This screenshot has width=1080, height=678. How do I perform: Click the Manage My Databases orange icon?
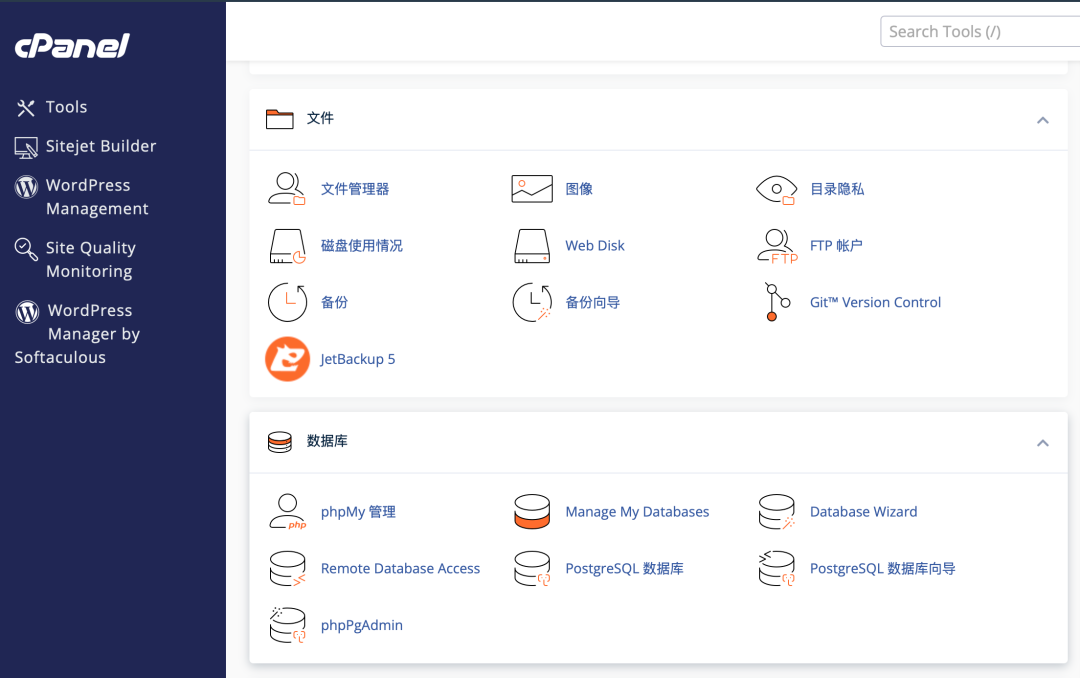point(532,512)
